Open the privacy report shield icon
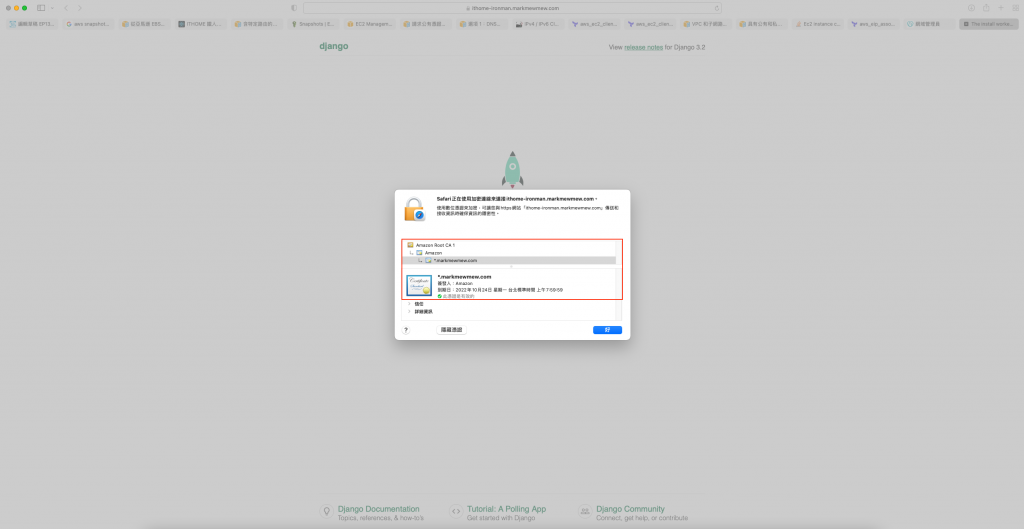Screen dimensions: 1024x529 click(294, 8)
